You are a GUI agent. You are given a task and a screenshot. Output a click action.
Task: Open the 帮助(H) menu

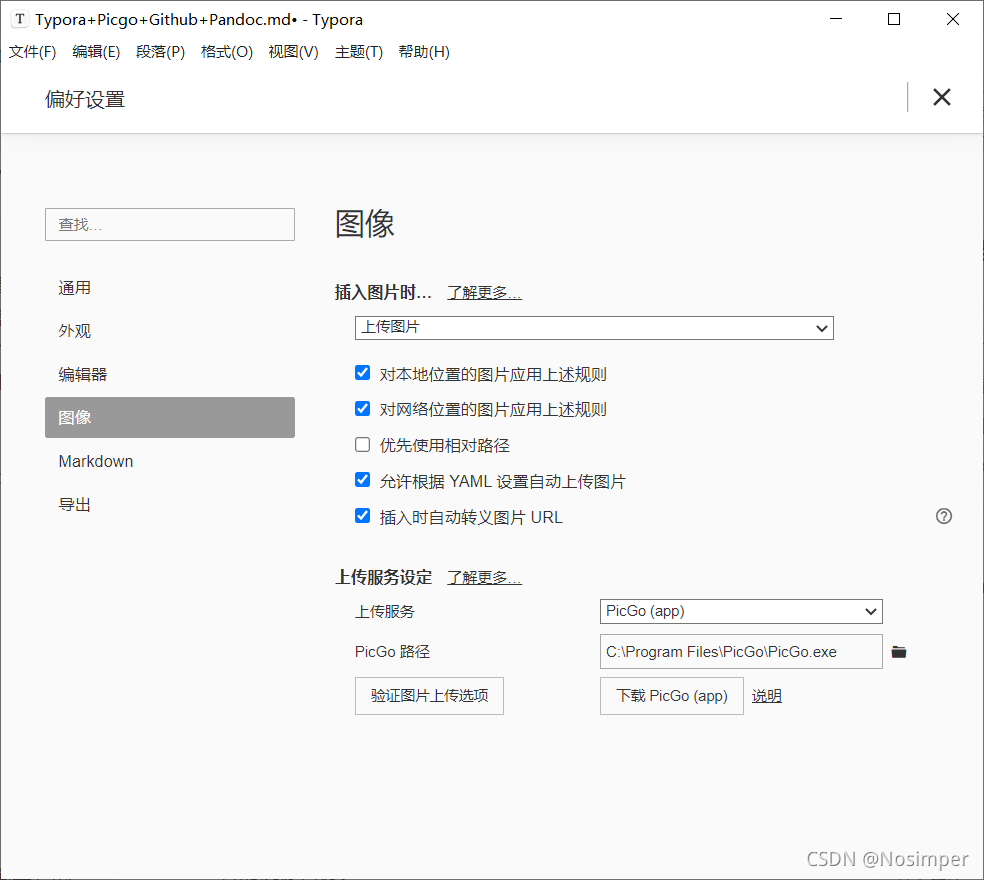click(x=424, y=52)
